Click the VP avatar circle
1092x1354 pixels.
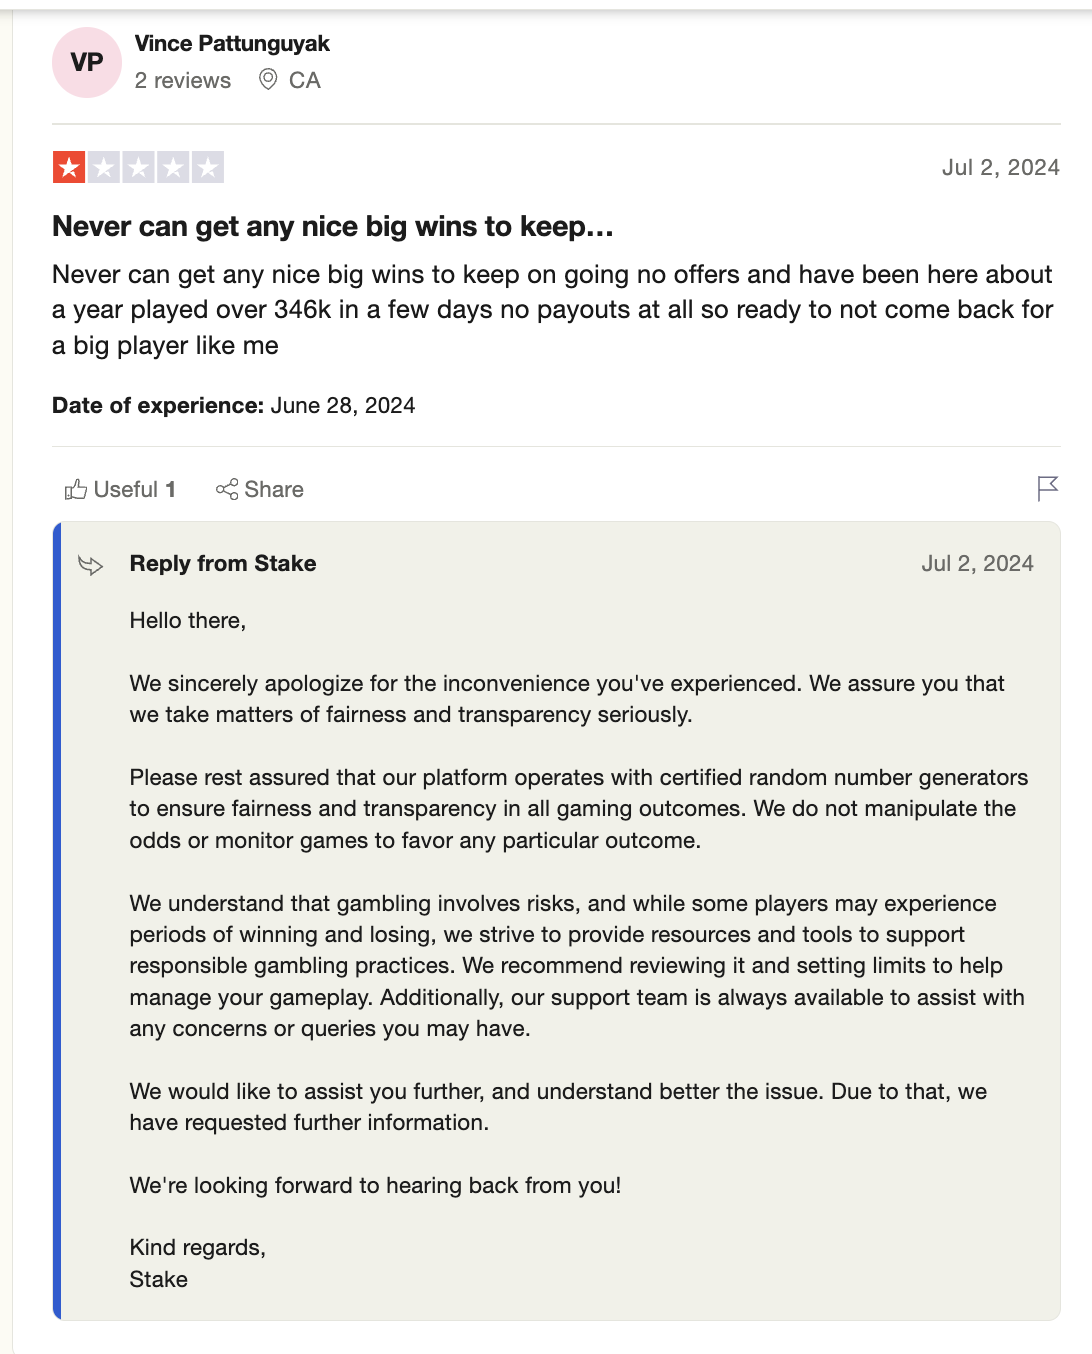click(x=86, y=62)
